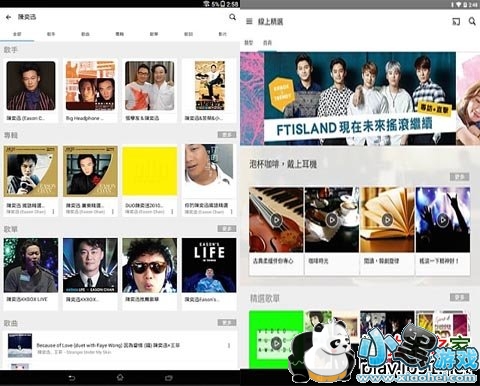Tap the more button for 精選歌單
Image resolution: width=480 pixels, height=386 pixels.
(459, 297)
